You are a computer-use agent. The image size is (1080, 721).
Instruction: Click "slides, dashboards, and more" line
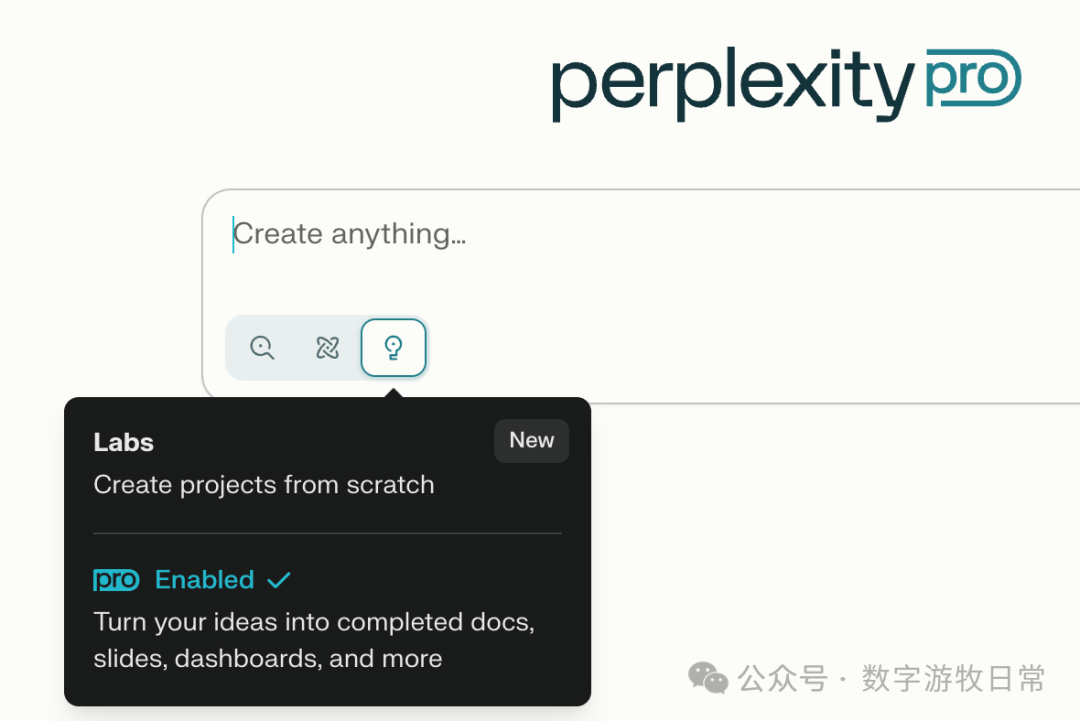point(268,659)
